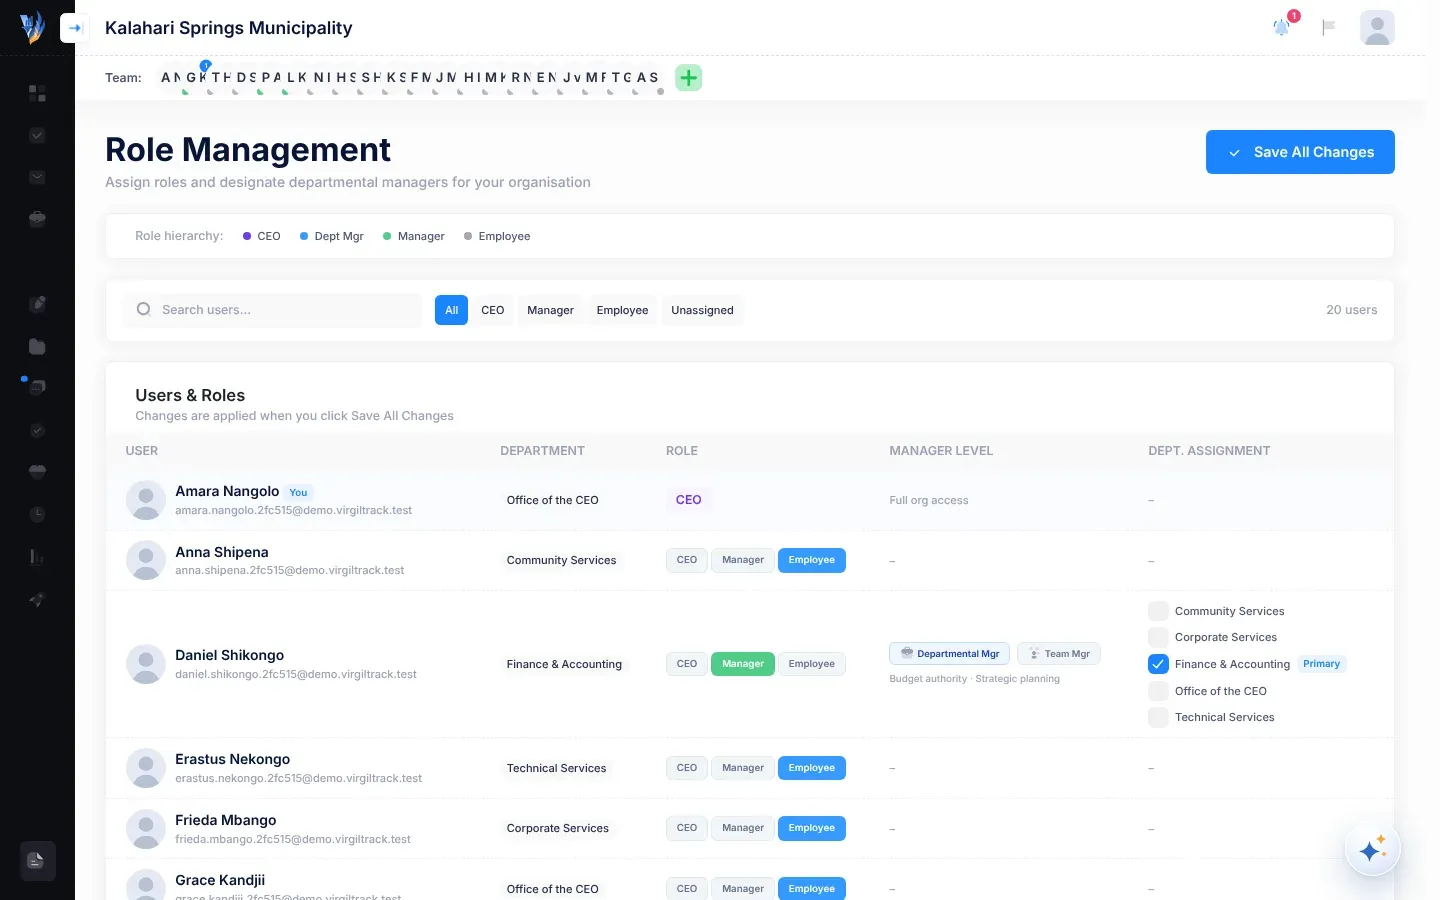This screenshot has height=900, width=1440.
Task: Uncheck Finance & Accounting department assignment
Action: coord(1158,664)
